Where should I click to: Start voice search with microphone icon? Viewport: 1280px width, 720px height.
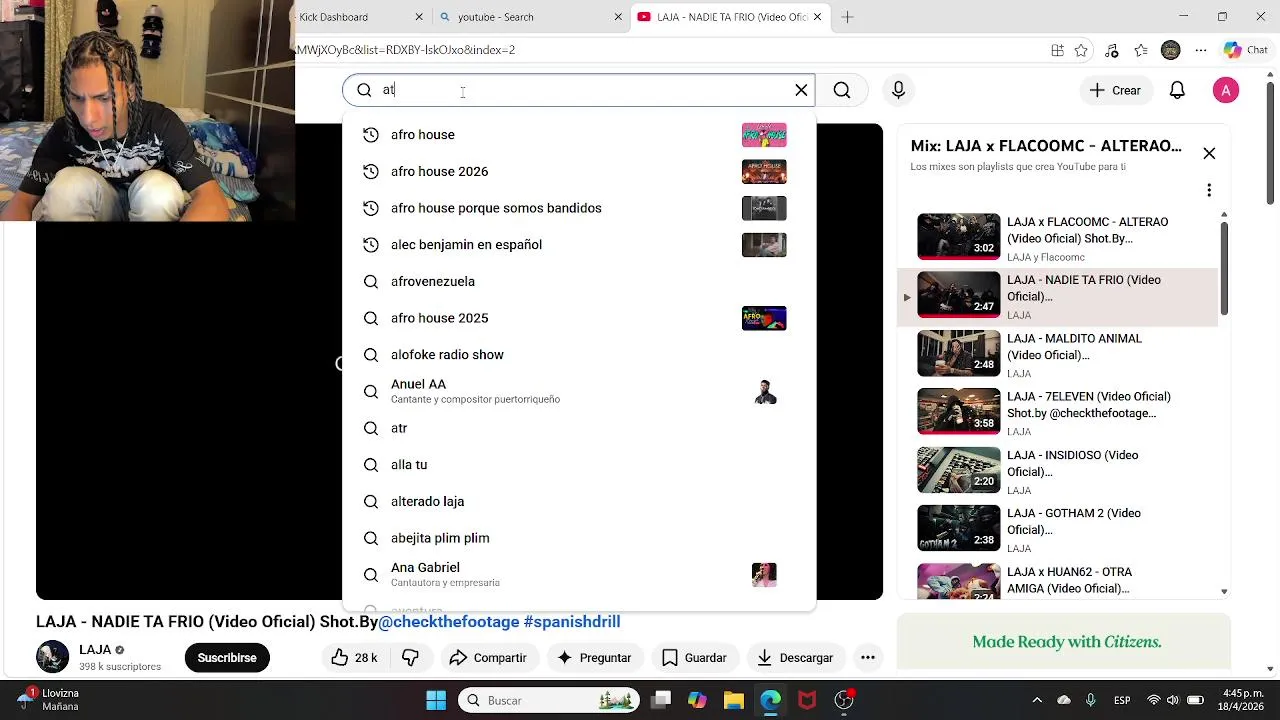click(x=898, y=90)
